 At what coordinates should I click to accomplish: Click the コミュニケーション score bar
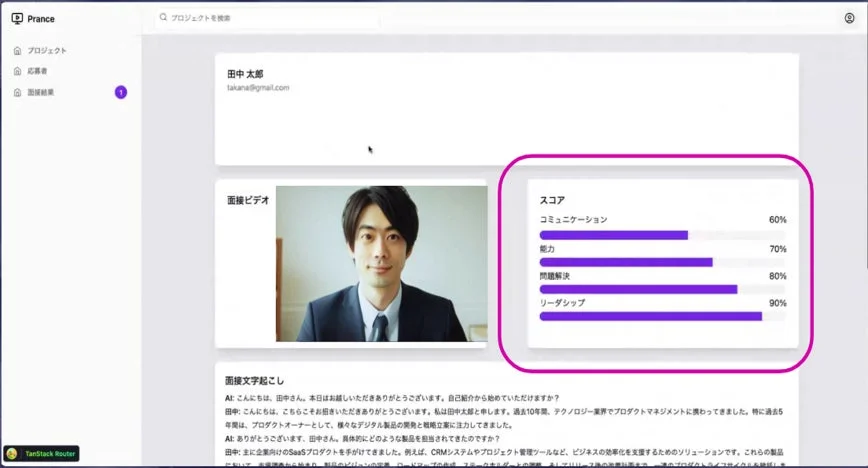(663, 235)
